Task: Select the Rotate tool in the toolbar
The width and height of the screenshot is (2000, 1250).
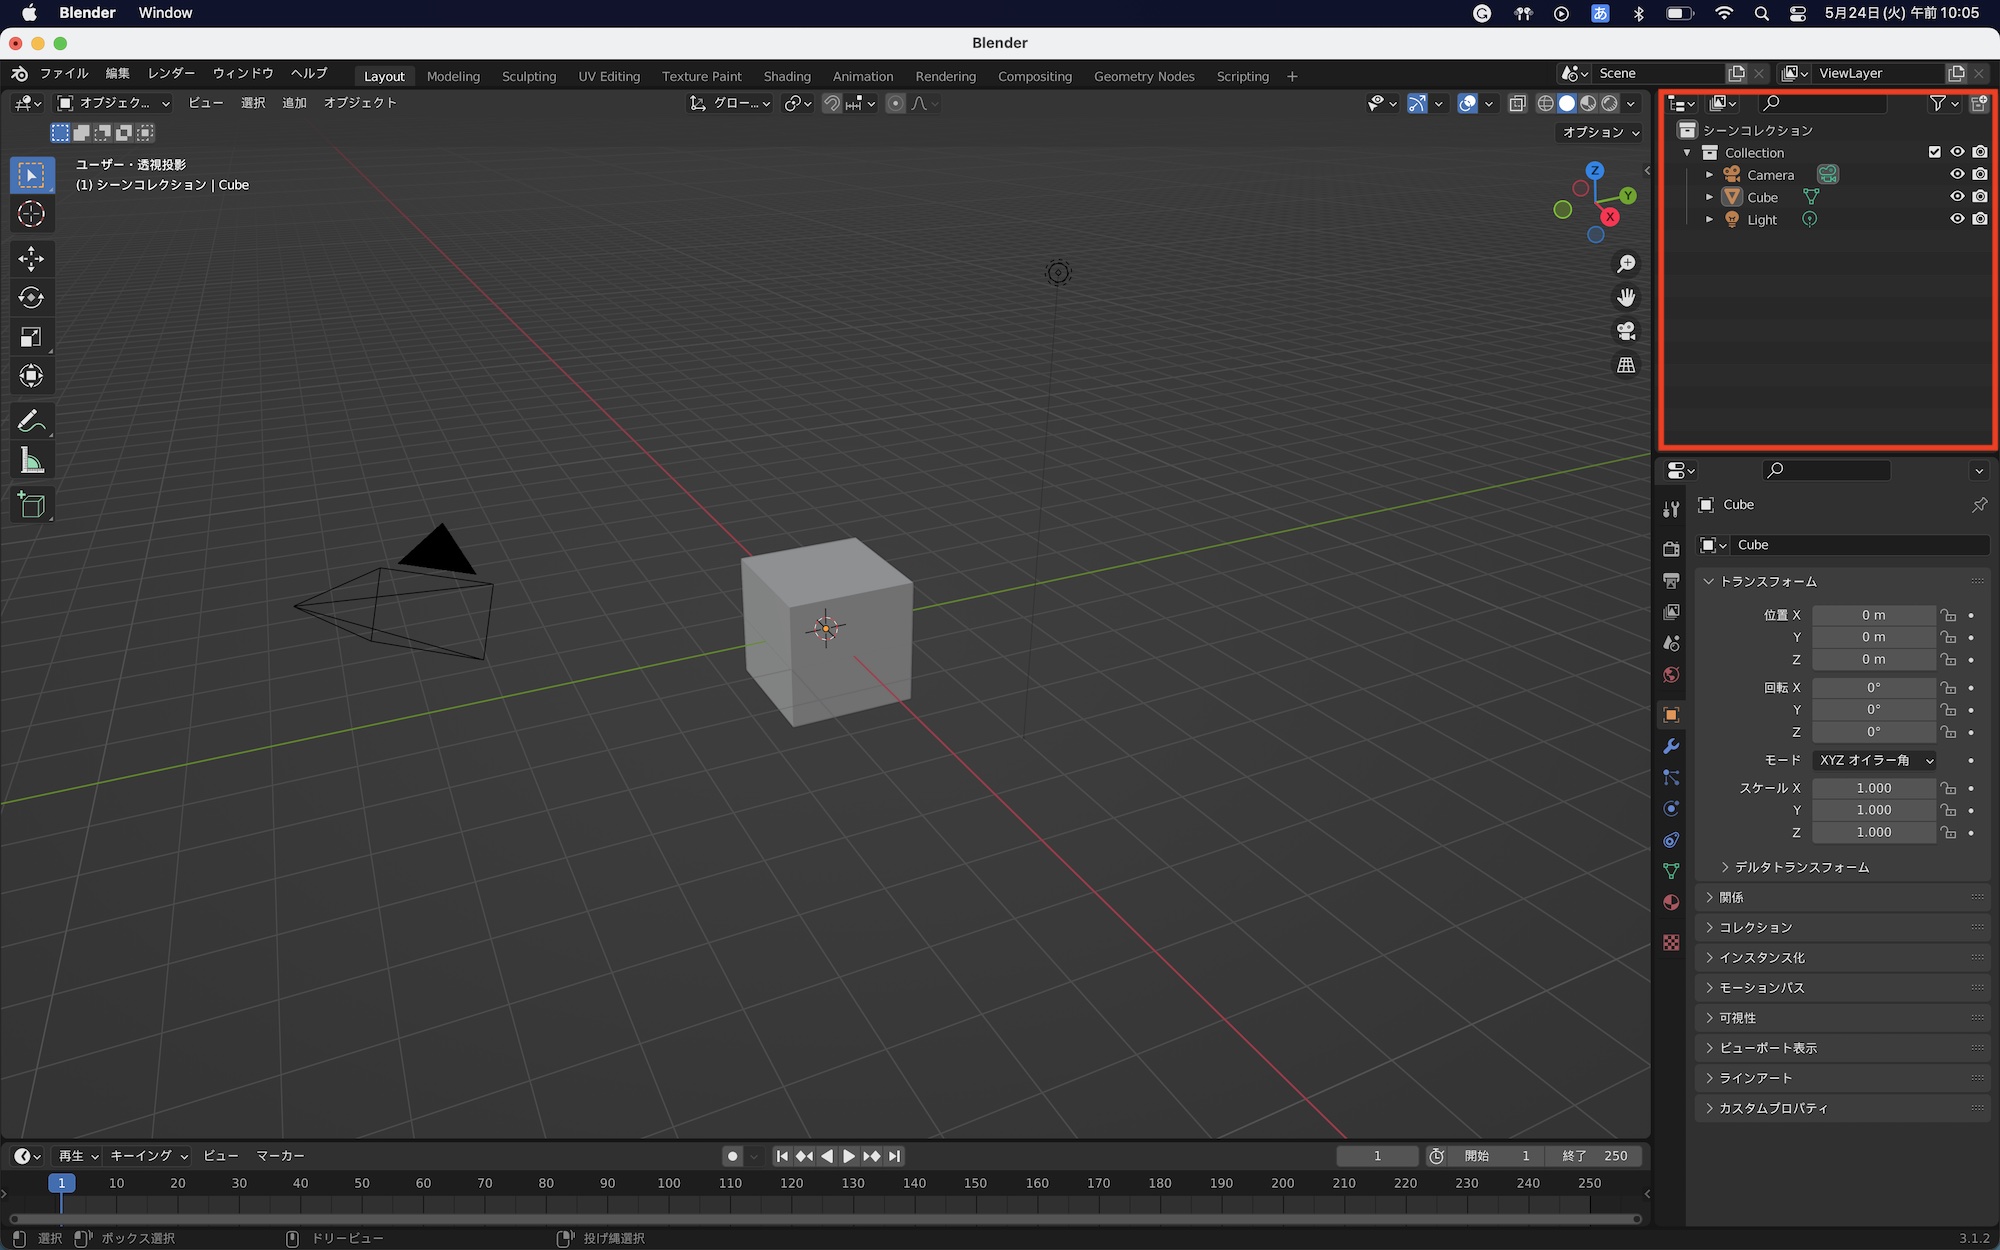Action: [31, 297]
